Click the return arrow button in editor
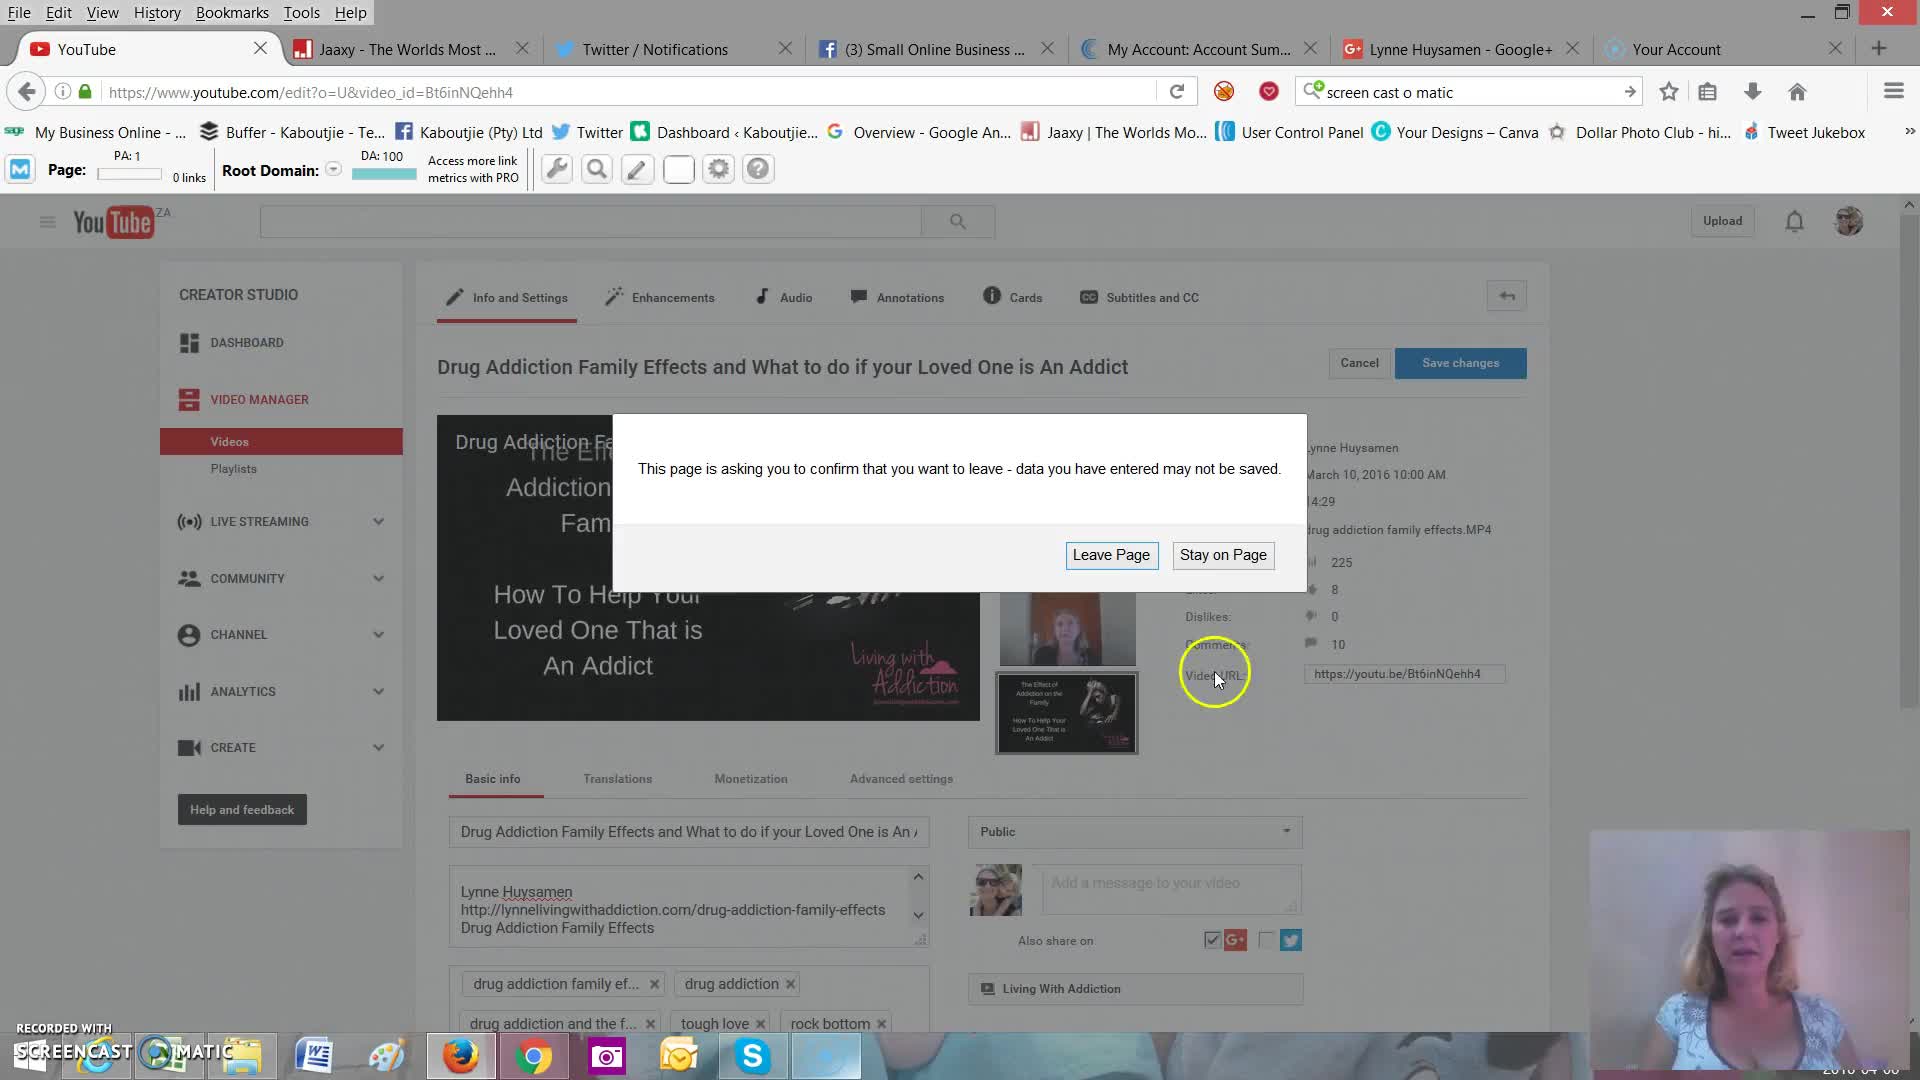Image resolution: width=1920 pixels, height=1080 pixels. (1507, 296)
